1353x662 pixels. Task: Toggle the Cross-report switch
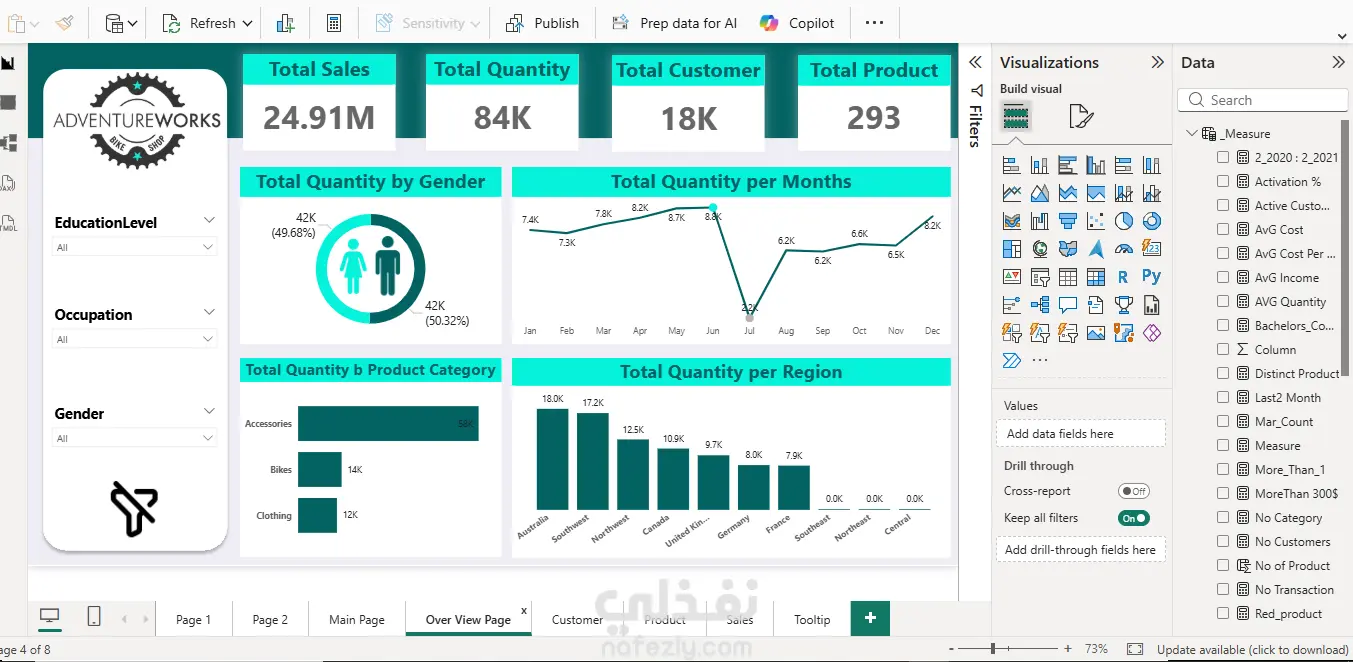1134,491
